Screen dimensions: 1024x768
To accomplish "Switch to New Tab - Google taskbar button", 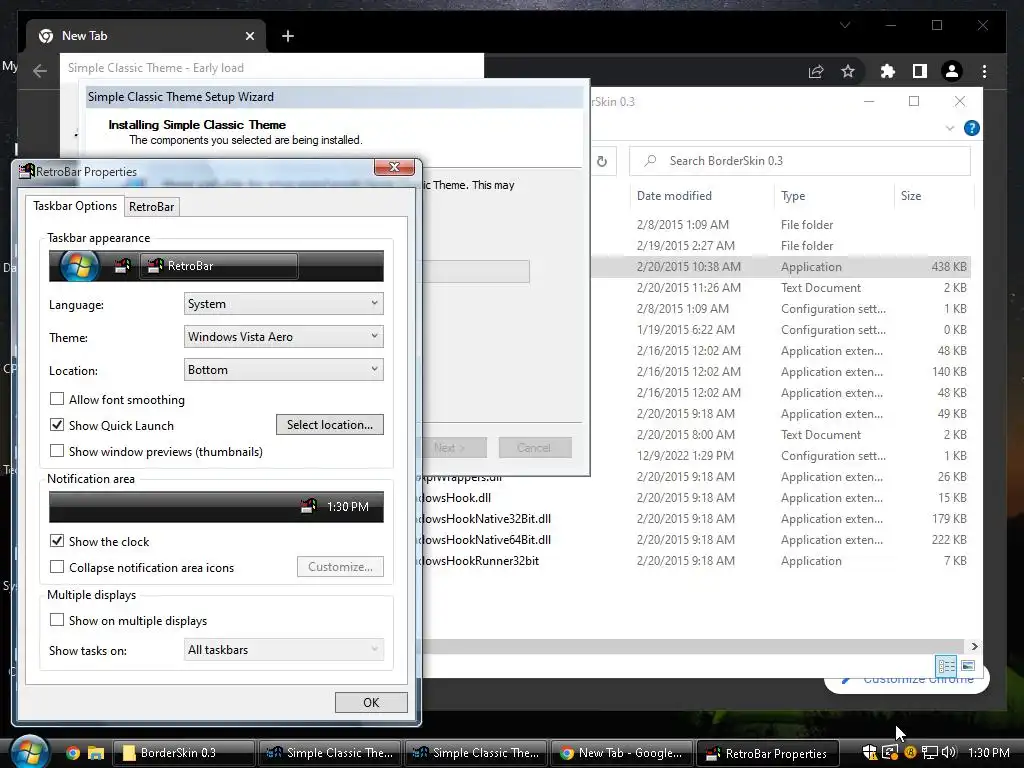I will coord(622,753).
